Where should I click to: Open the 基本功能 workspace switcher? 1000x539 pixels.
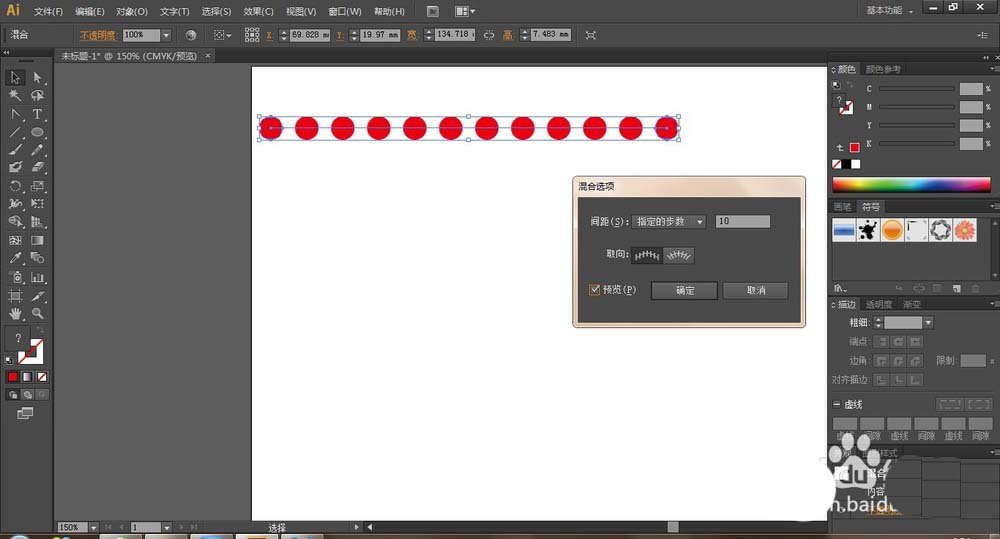(x=889, y=10)
